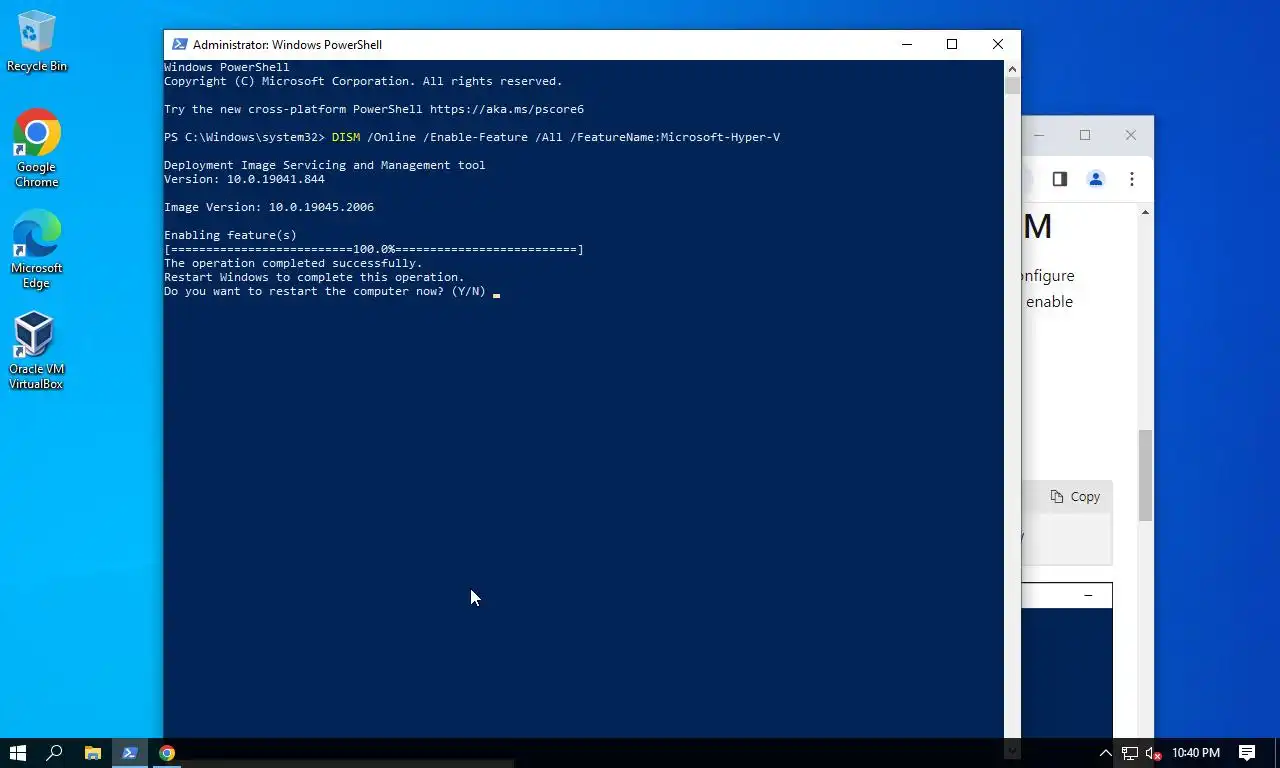Click the 'Enabling feature(s)' line
Screen dimensions: 1280x768
(230, 235)
